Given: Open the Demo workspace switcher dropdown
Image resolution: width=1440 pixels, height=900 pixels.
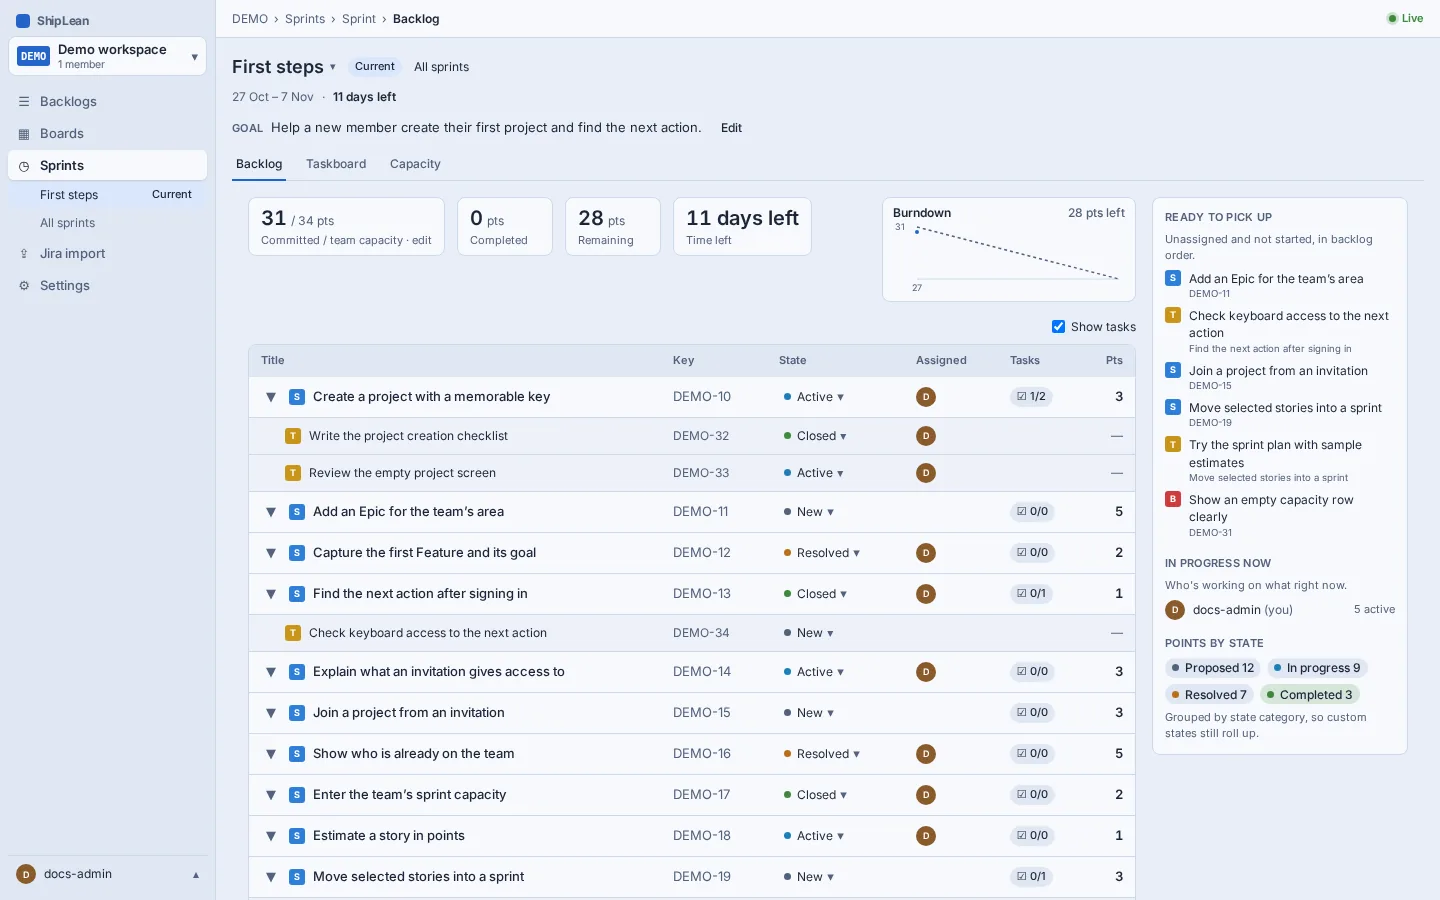Looking at the screenshot, I should (107, 56).
